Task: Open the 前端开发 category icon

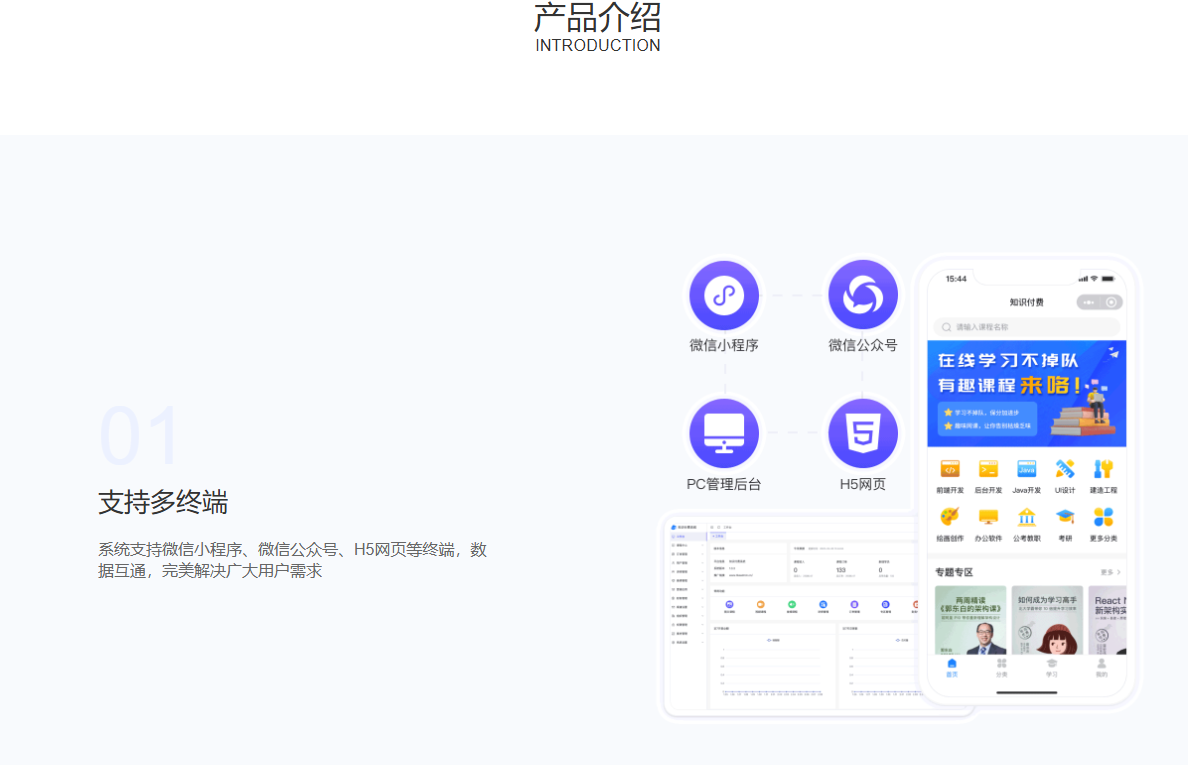Action: click(x=950, y=469)
